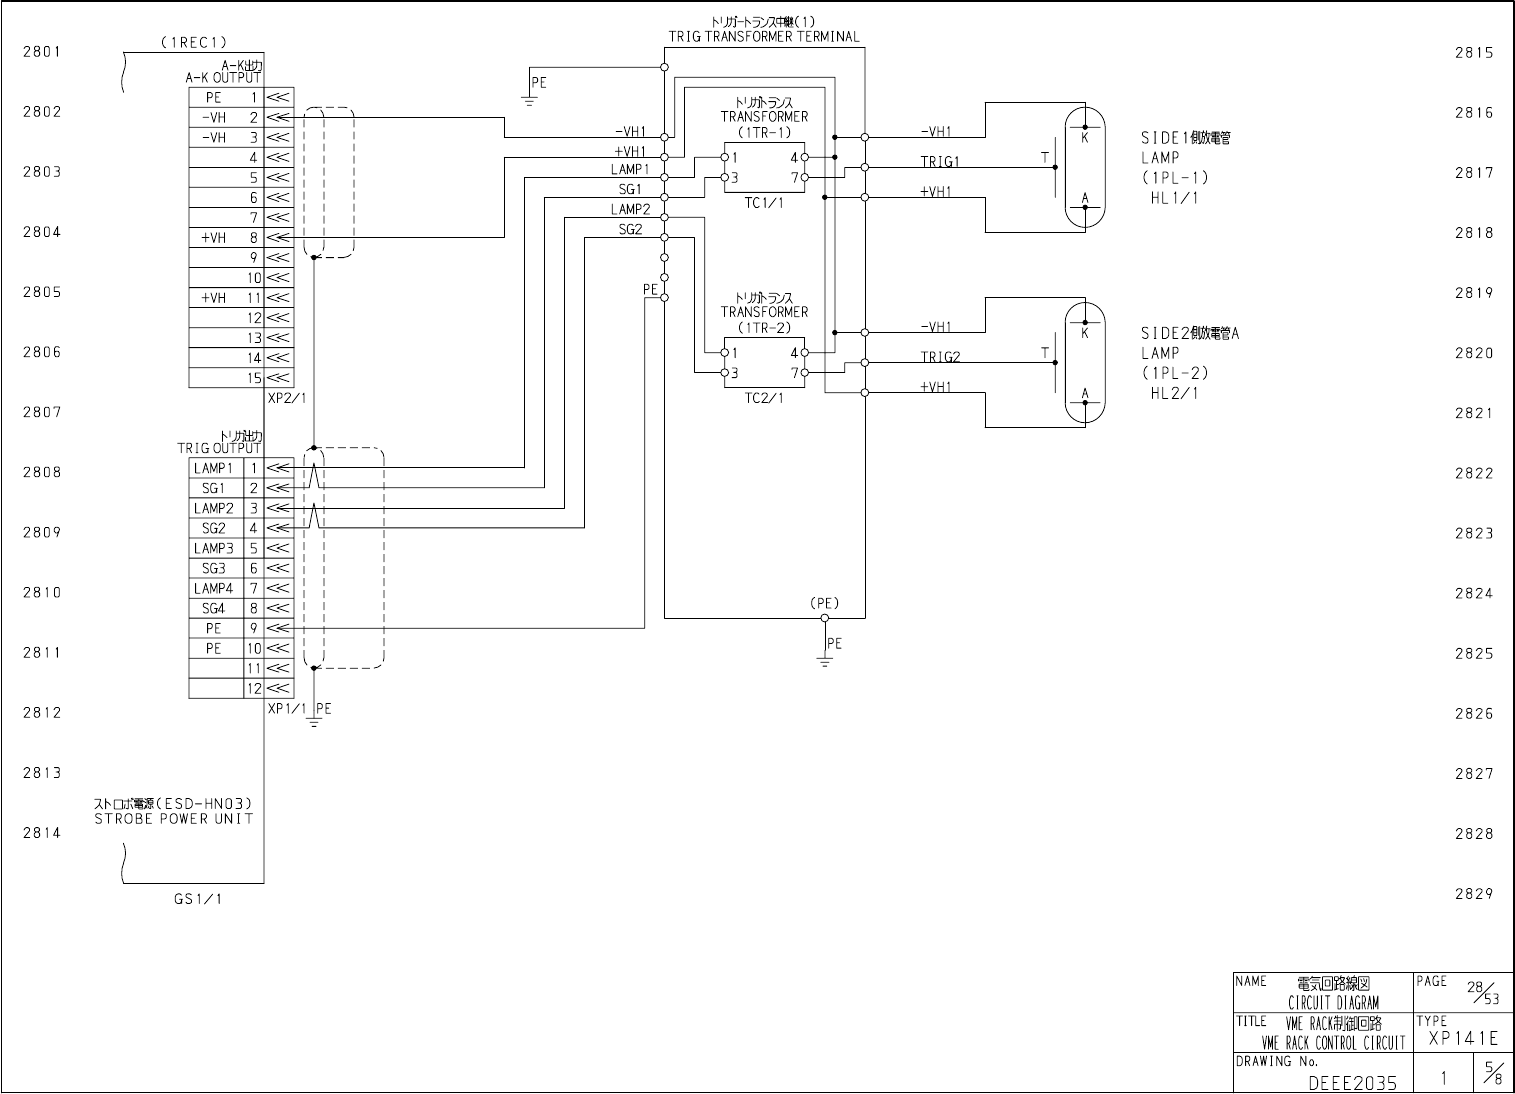
Task: Select the sheet fraction 5/8
Action: (x=1493, y=1075)
